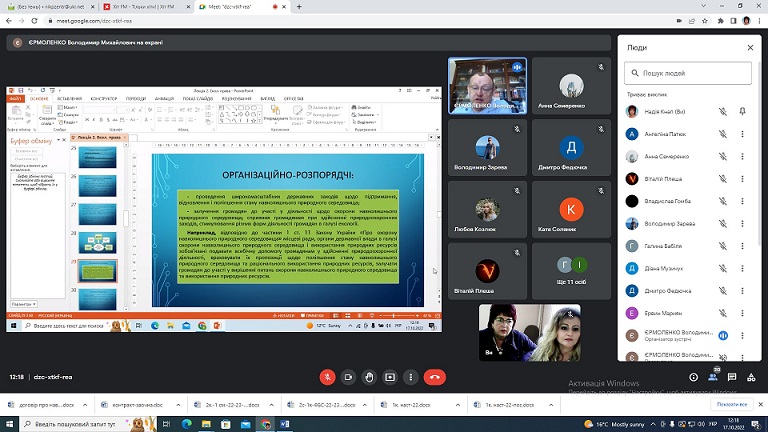Open Windows Start menu
768x432 pixels.
(x=9, y=424)
